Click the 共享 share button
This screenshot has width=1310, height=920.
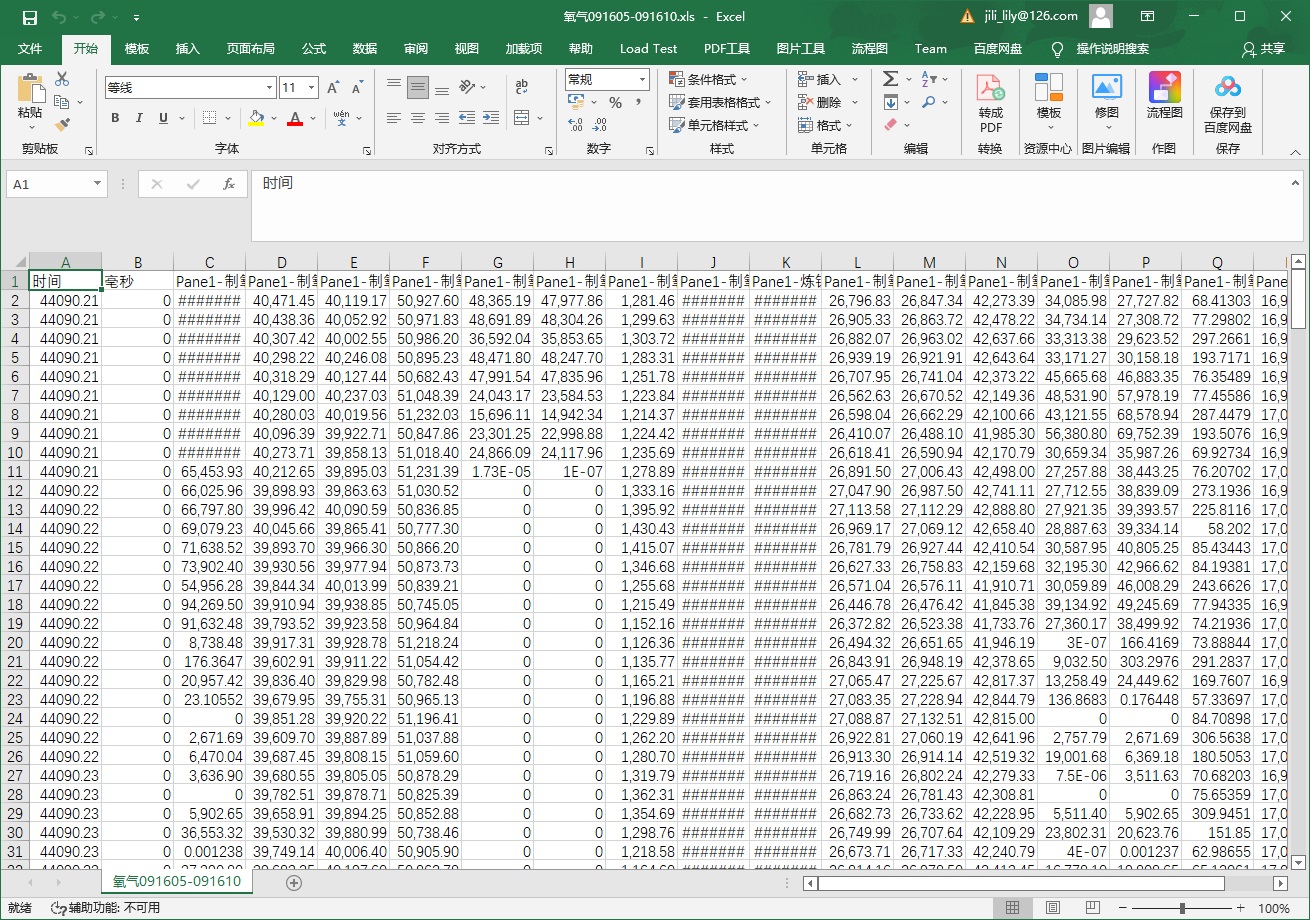(1264, 48)
